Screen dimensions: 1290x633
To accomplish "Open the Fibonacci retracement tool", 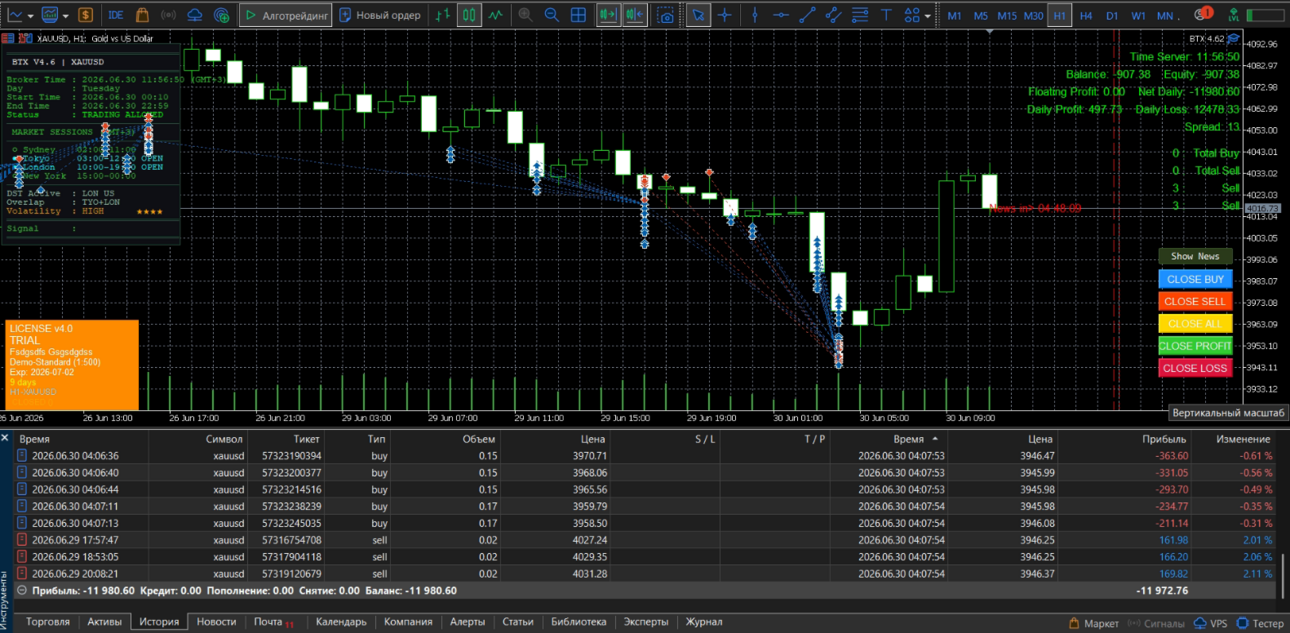I will (x=860, y=15).
